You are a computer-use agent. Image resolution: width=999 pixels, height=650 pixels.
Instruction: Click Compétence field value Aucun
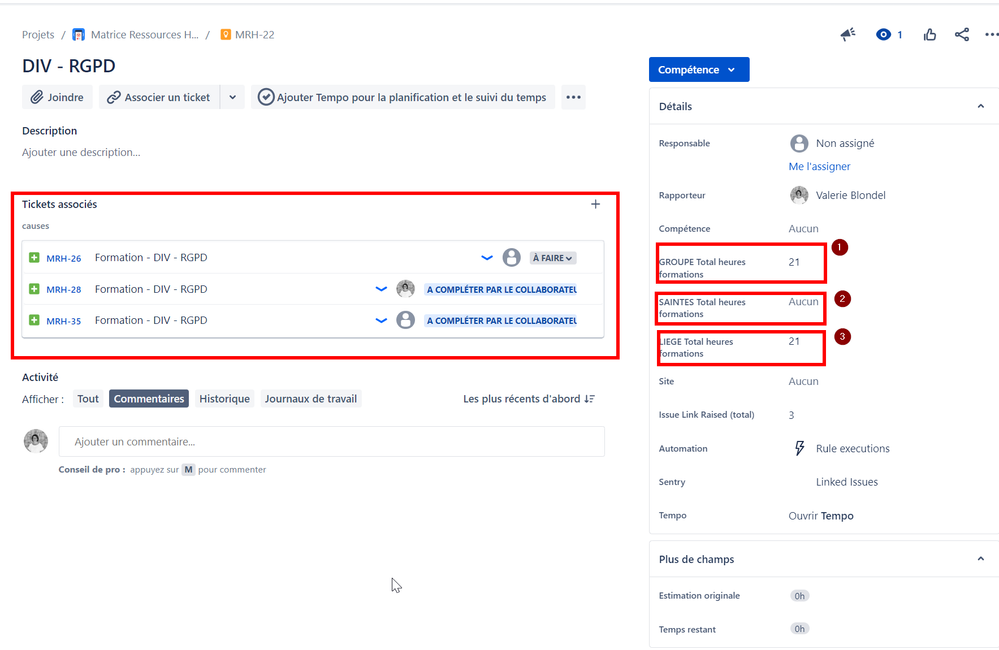(803, 229)
